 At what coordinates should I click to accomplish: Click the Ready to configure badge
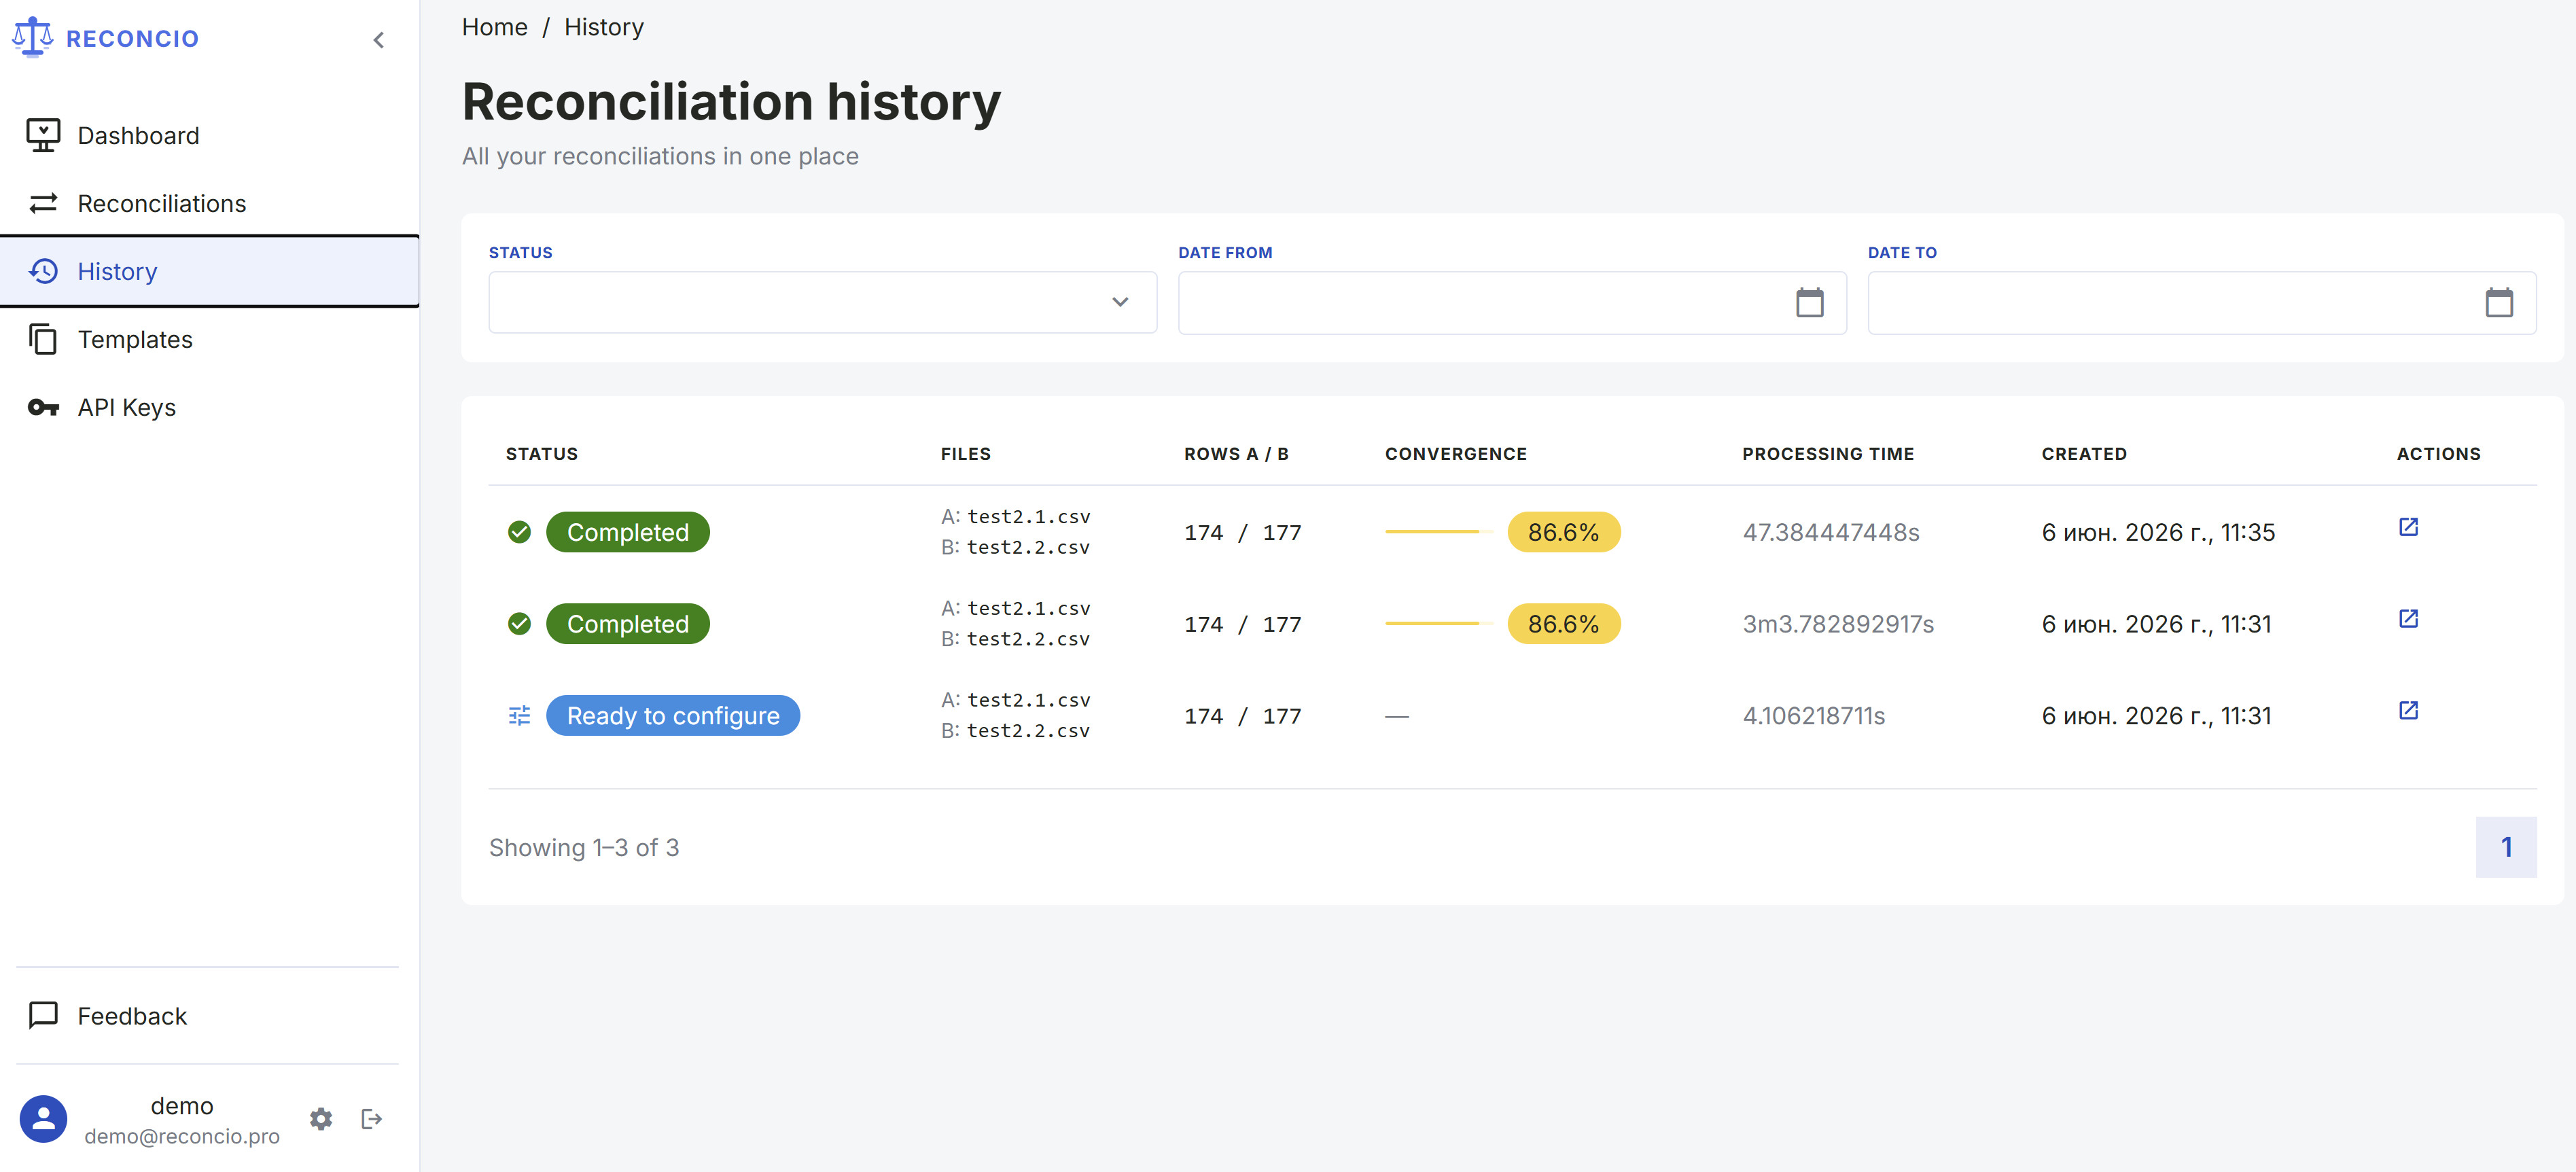coord(673,716)
